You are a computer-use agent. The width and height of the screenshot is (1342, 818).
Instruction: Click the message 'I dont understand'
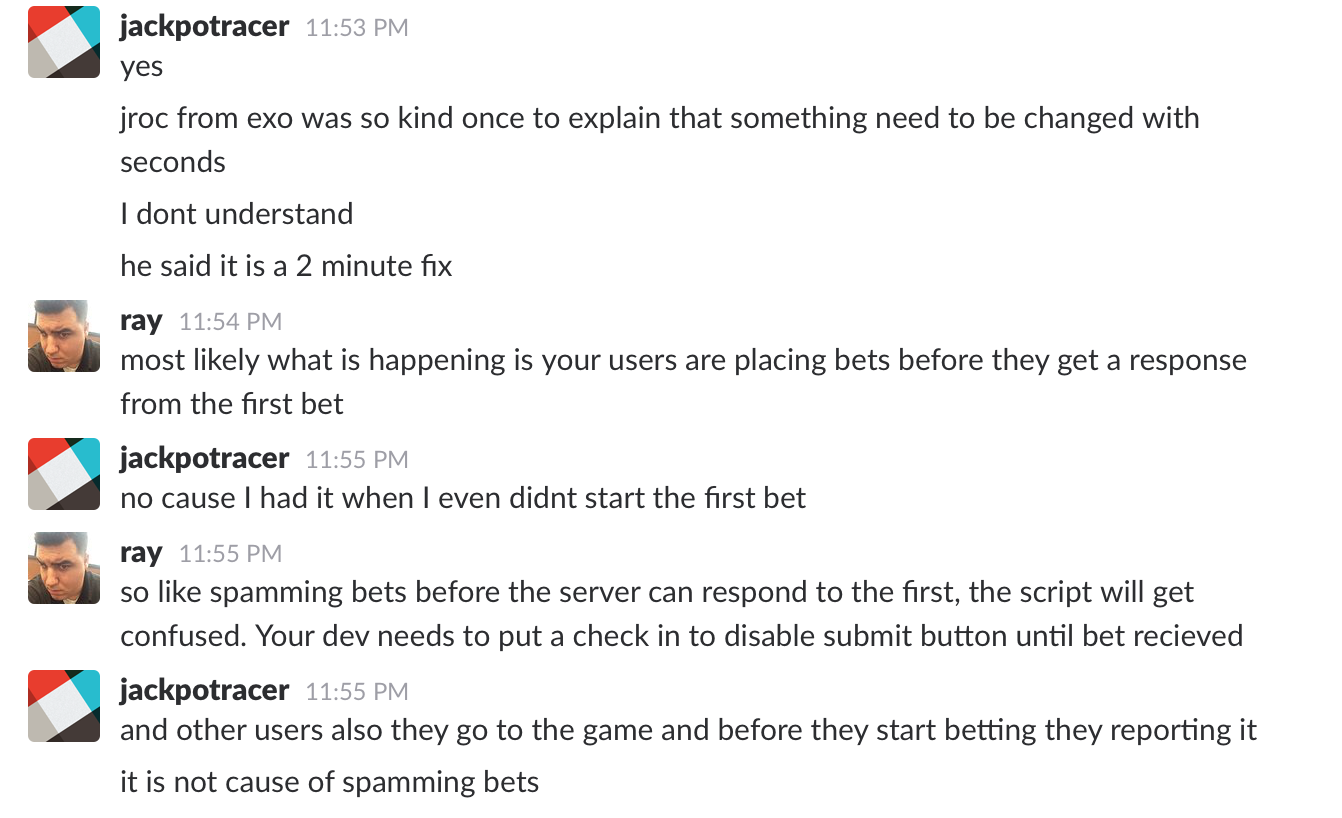tap(237, 214)
